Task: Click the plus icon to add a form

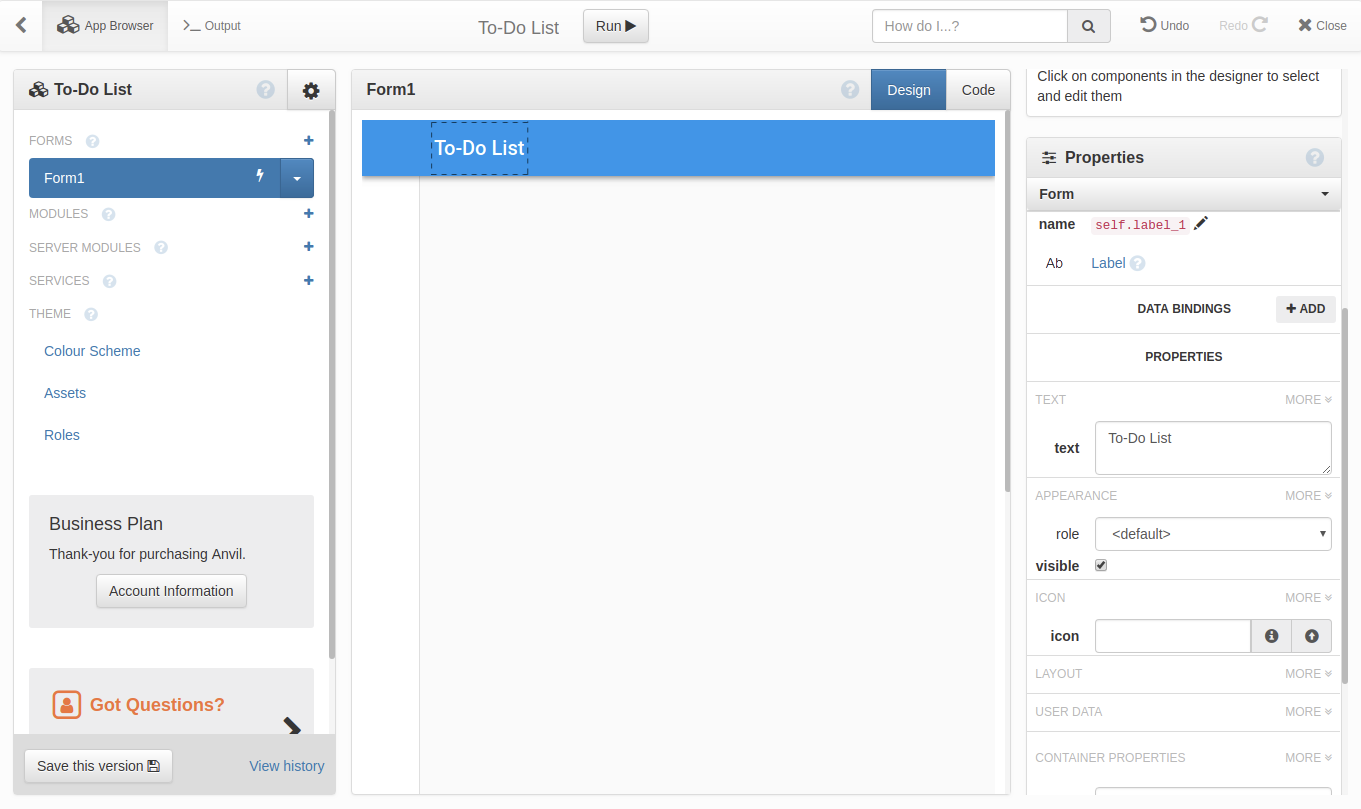Action: (308, 141)
